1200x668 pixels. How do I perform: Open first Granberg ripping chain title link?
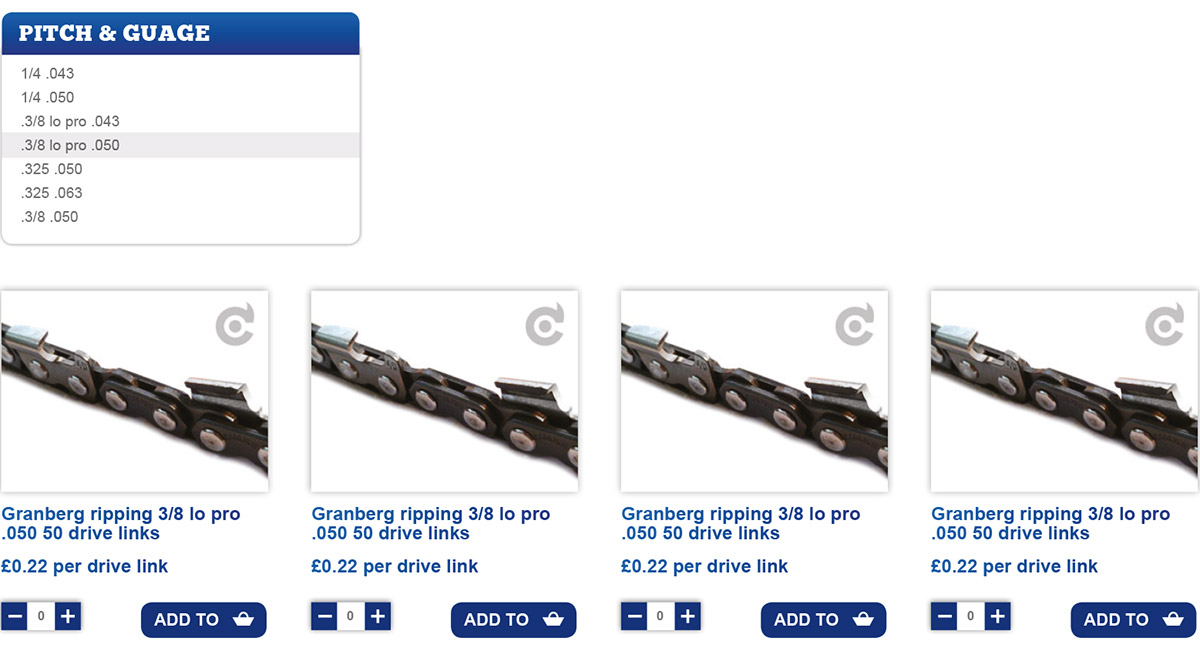pos(121,523)
